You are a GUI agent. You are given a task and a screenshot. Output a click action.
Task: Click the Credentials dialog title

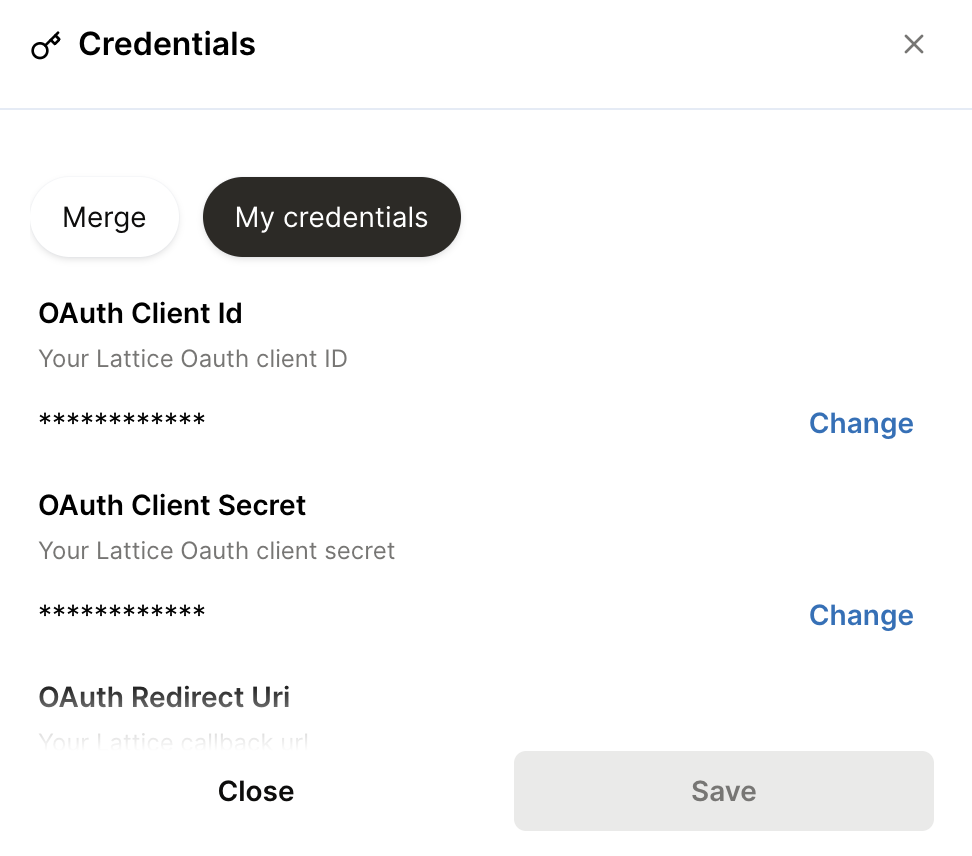167,45
